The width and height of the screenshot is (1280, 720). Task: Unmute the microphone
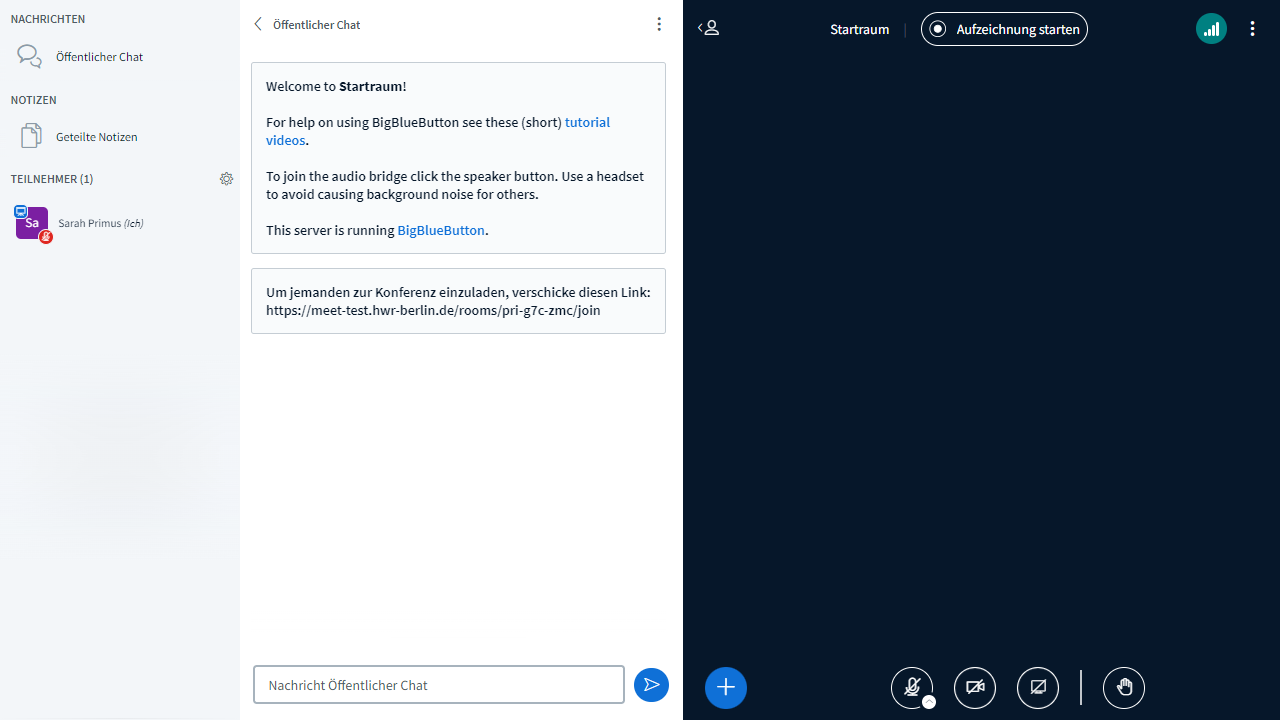(911, 686)
